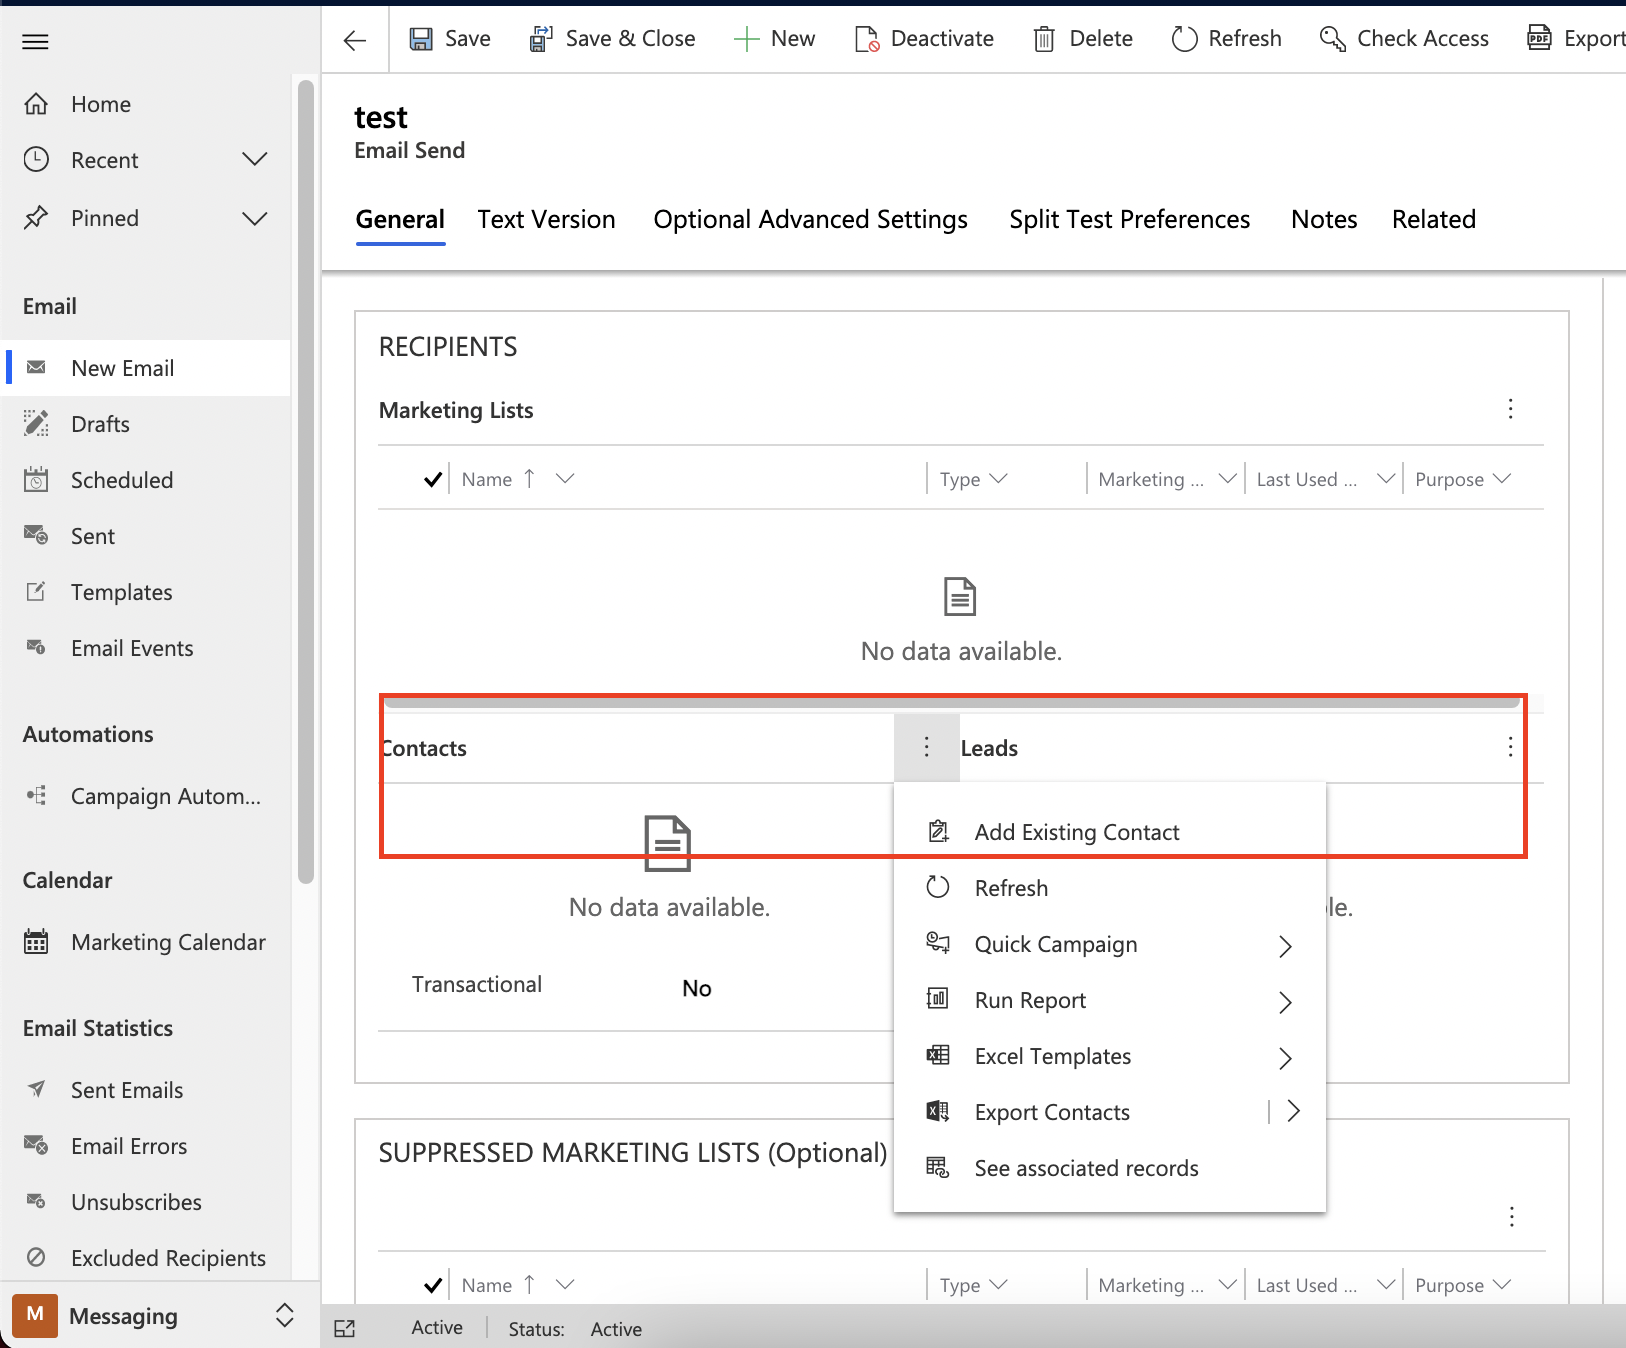This screenshot has width=1626, height=1348.
Task: Toggle select-all checkmark in Suppressed Marketing Lists grid
Action: click(433, 1286)
